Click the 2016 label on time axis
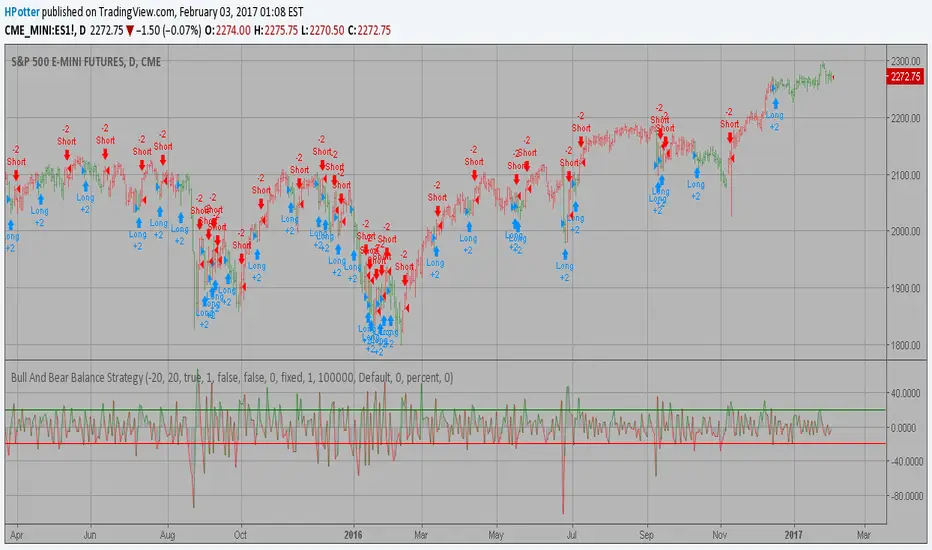The height and width of the screenshot is (550, 932). click(353, 535)
